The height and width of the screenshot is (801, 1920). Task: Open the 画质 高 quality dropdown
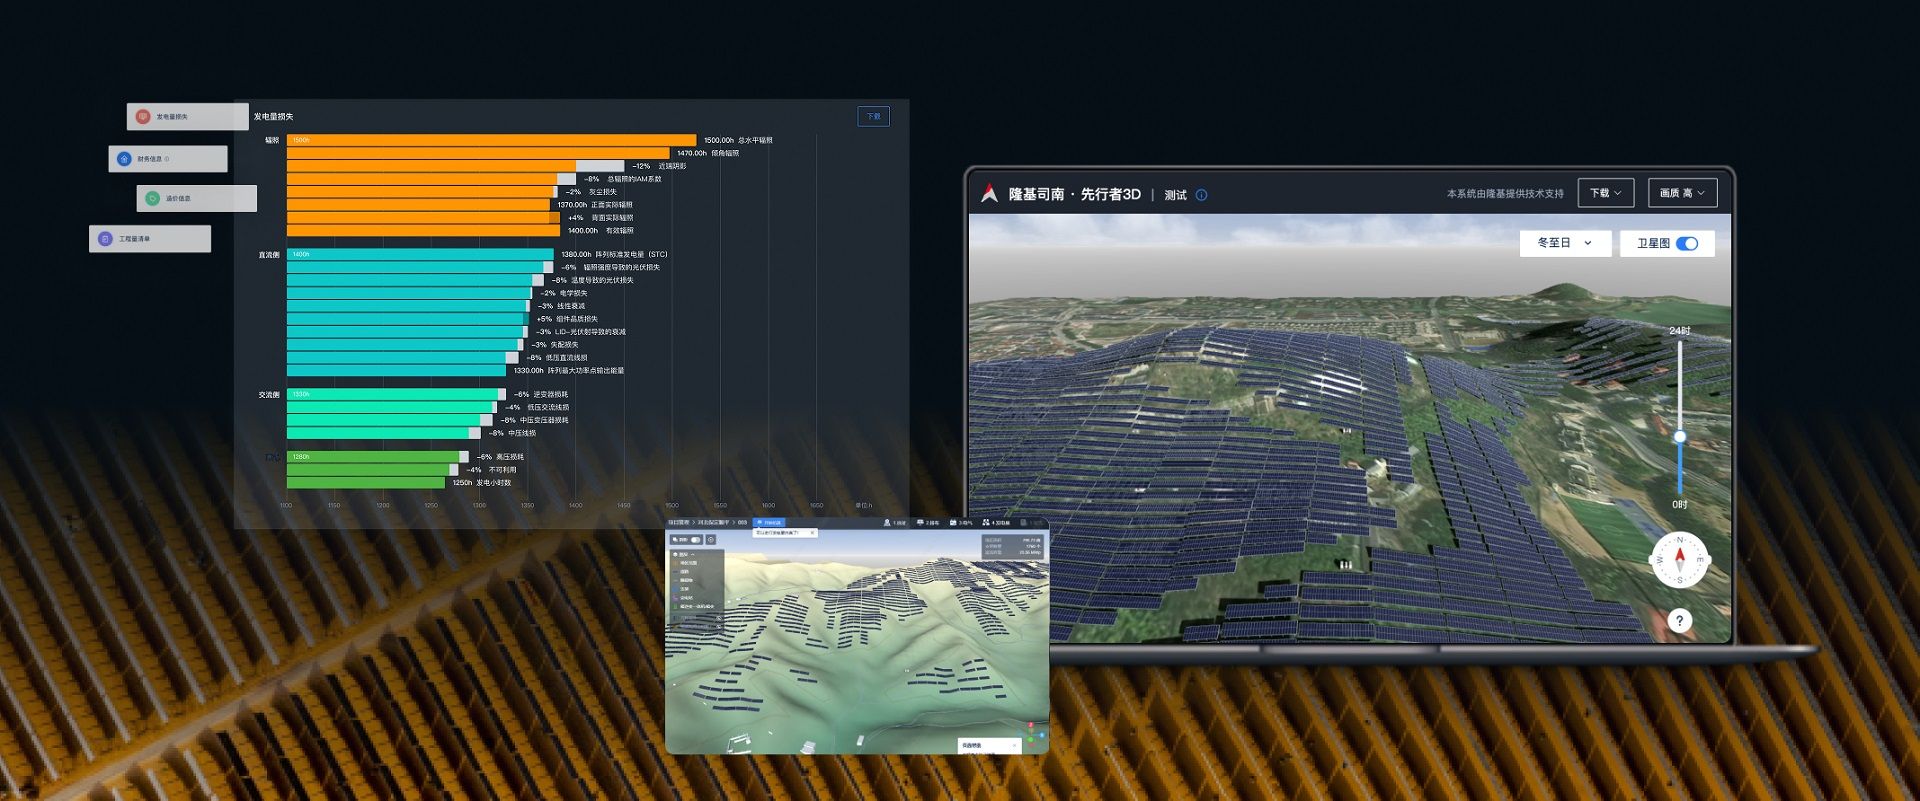point(1681,193)
